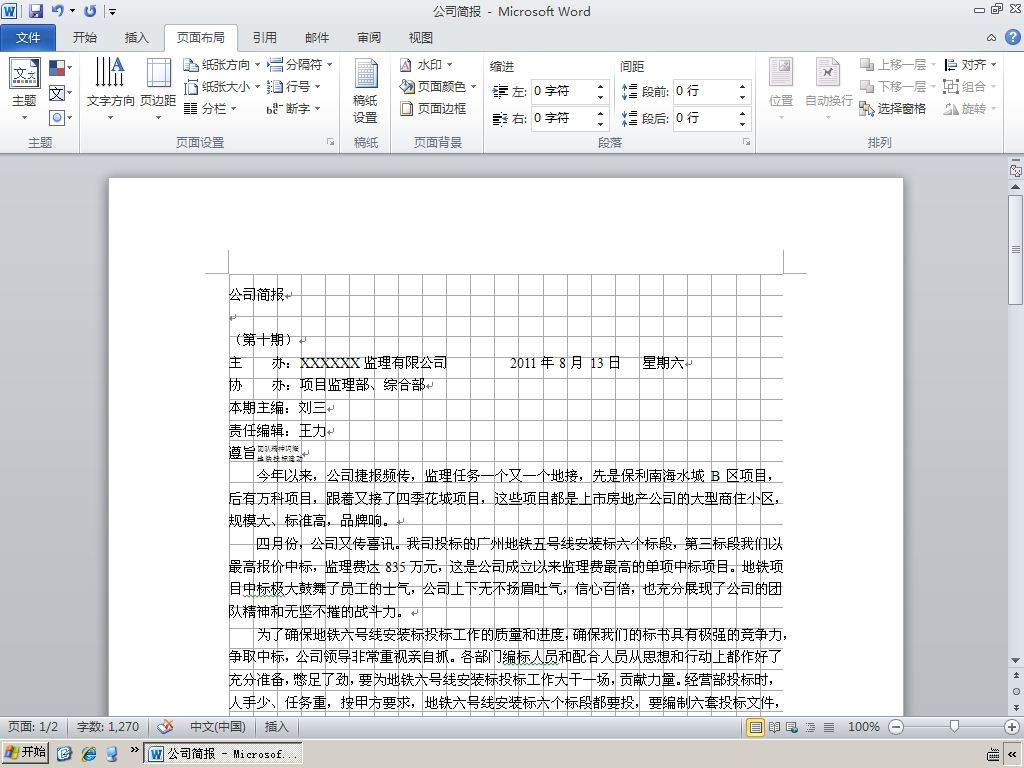Open the Selection Pane (选择窗格)

893,108
